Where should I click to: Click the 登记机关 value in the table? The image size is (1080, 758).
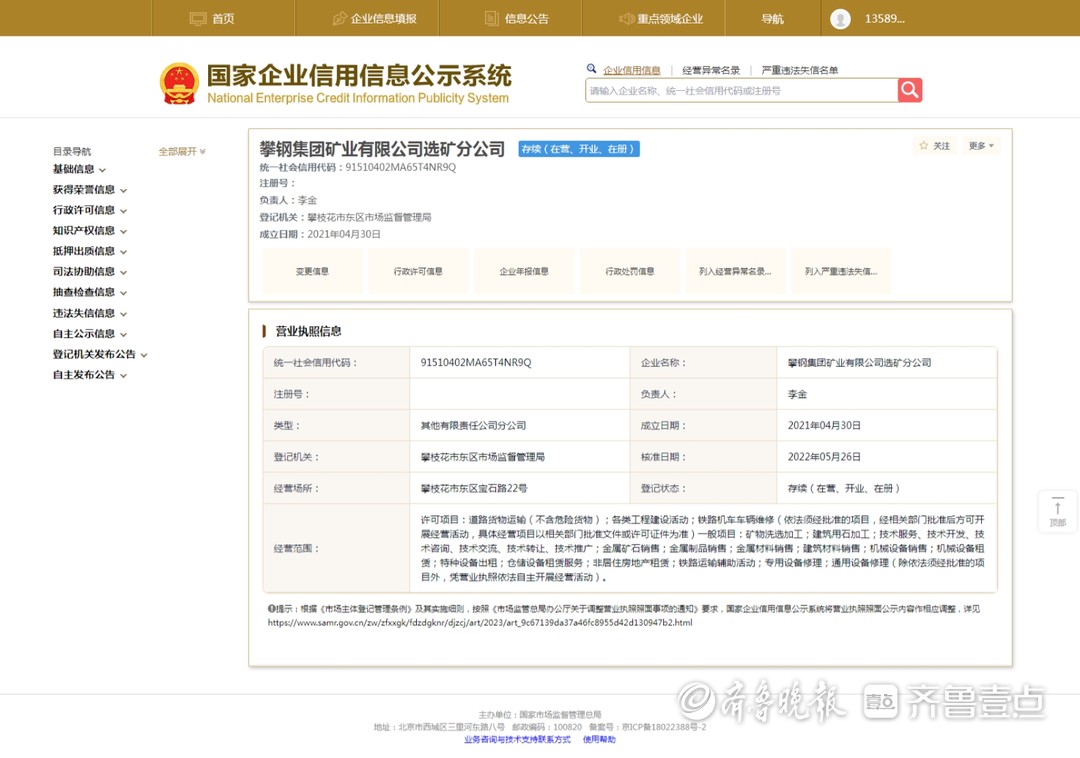point(483,456)
